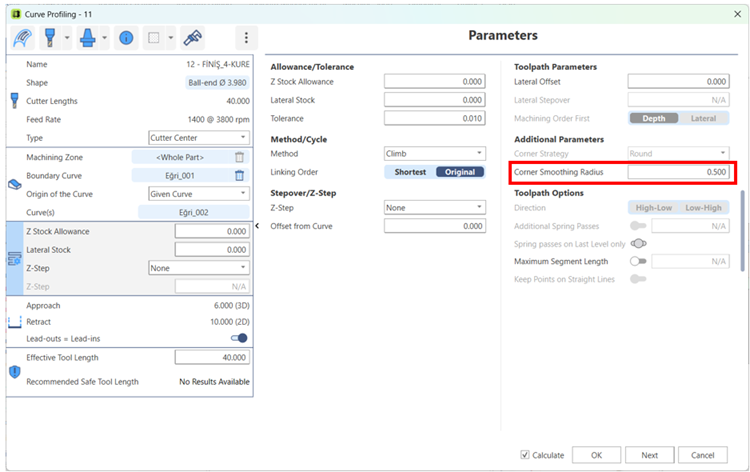Image resolution: width=750 pixels, height=472 pixels.
Task: Click the left panel Z Stock Allowance field
Action: (x=212, y=231)
